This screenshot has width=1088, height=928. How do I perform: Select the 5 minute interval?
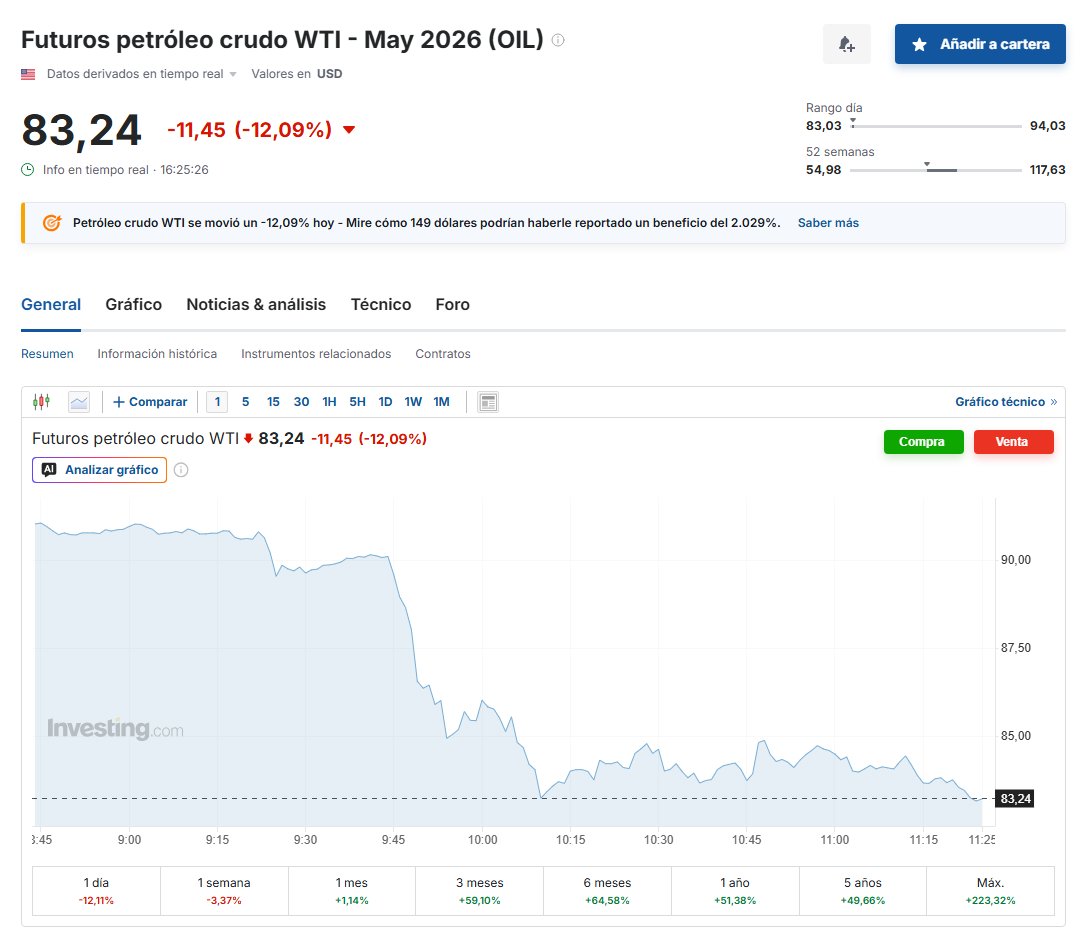[245, 402]
